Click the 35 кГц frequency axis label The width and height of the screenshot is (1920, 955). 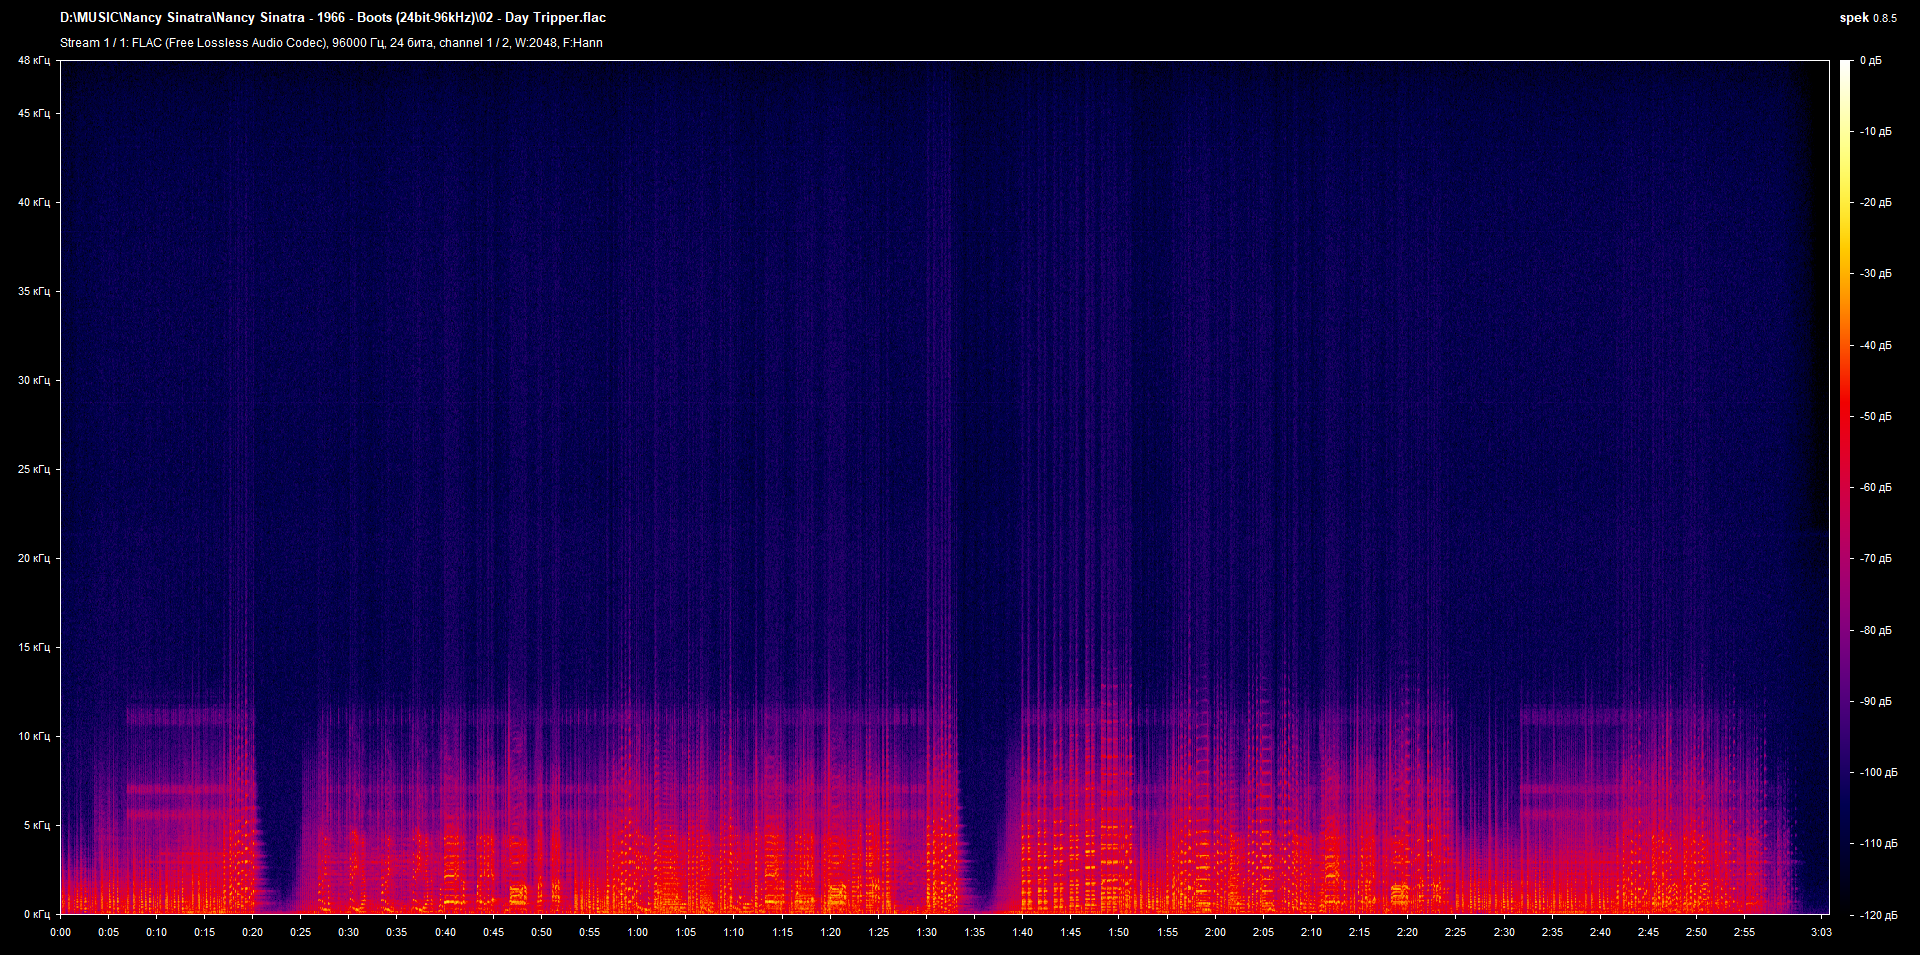click(x=33, y=292)
